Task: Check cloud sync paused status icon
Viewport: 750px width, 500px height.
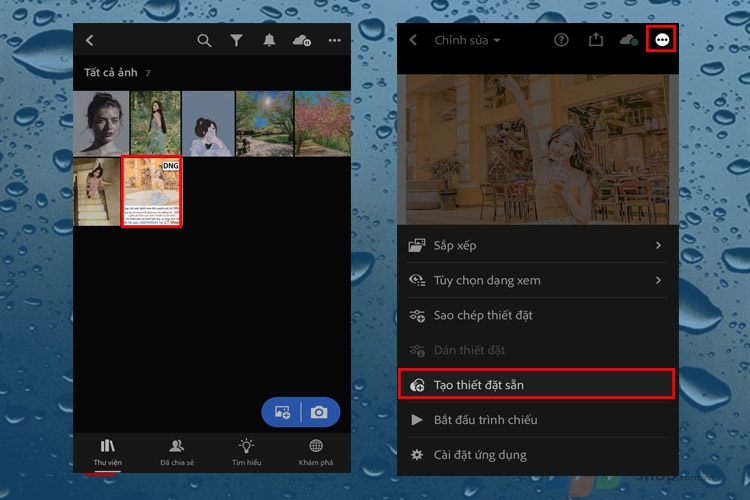Action: (x=302, y=40)
